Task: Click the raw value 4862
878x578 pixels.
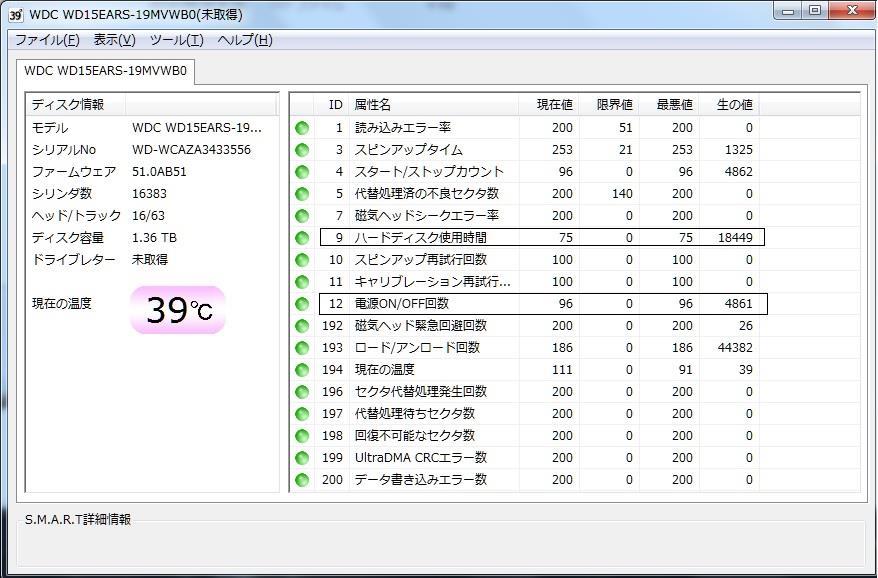Action: [738, 172]
